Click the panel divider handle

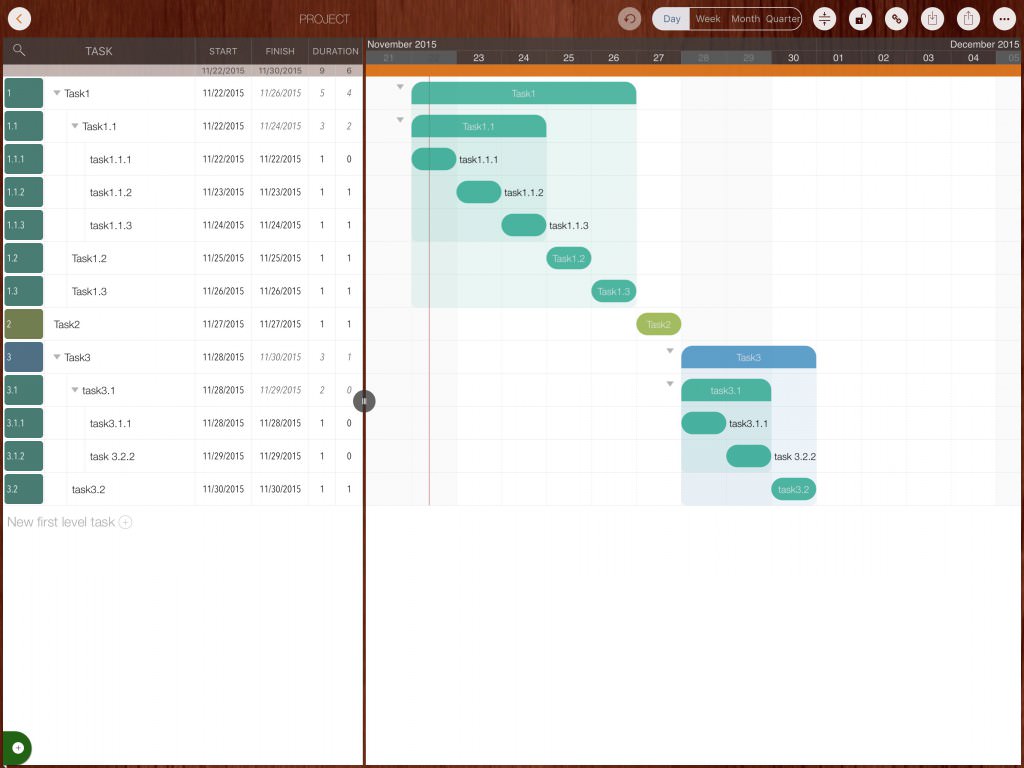coord(364,401)
